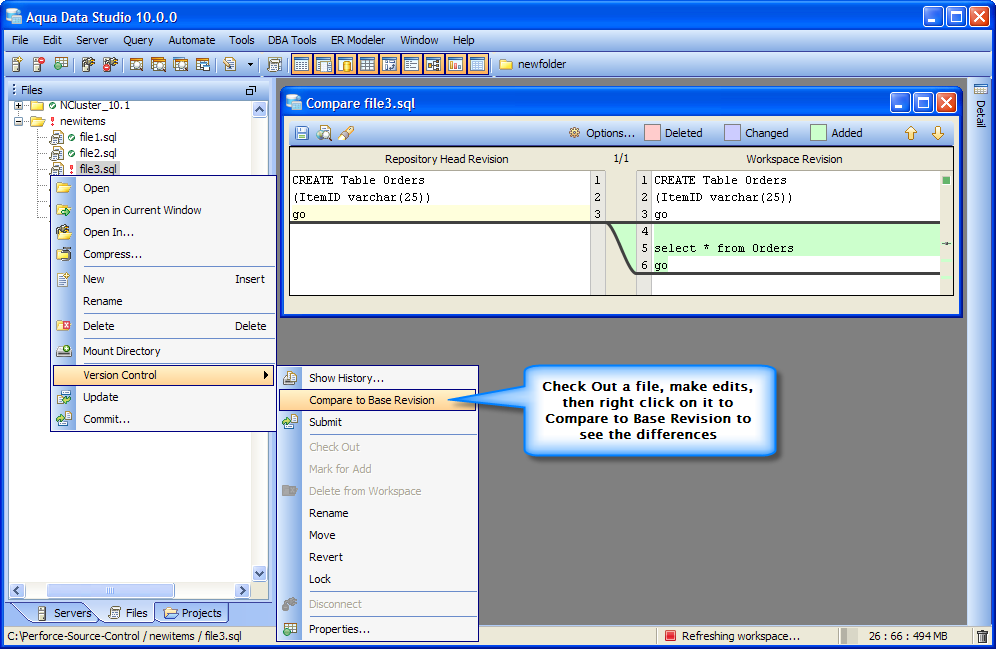Click the connect server plug icon

pyautogui.click(x=88, y=64)
